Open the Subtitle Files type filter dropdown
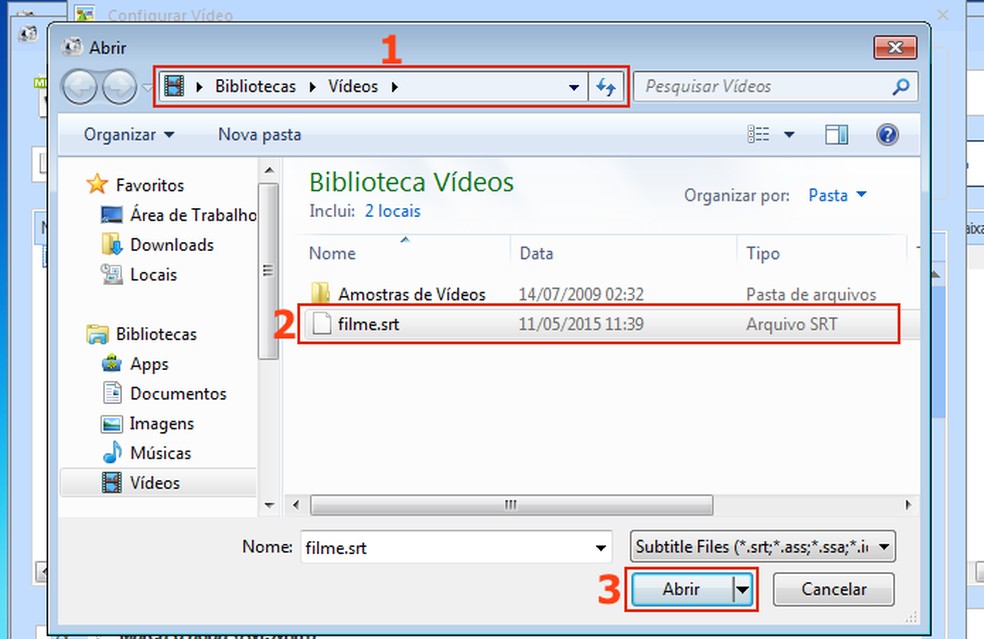Viewport: 984px width, 639px height. click(x=762, y=547)
